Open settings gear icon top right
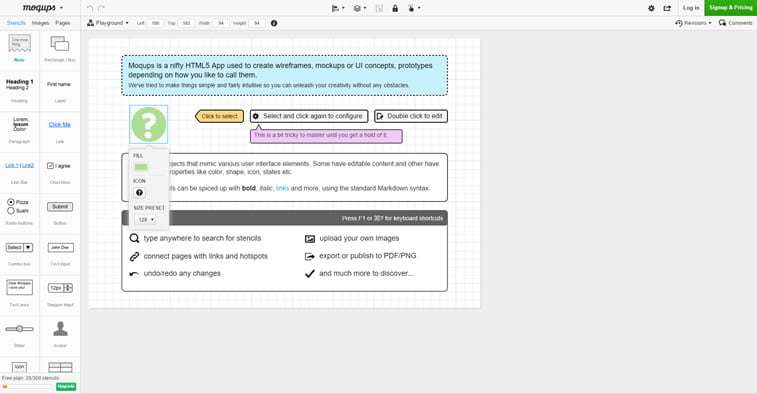 pyautogui.click(x=651, y=8)
